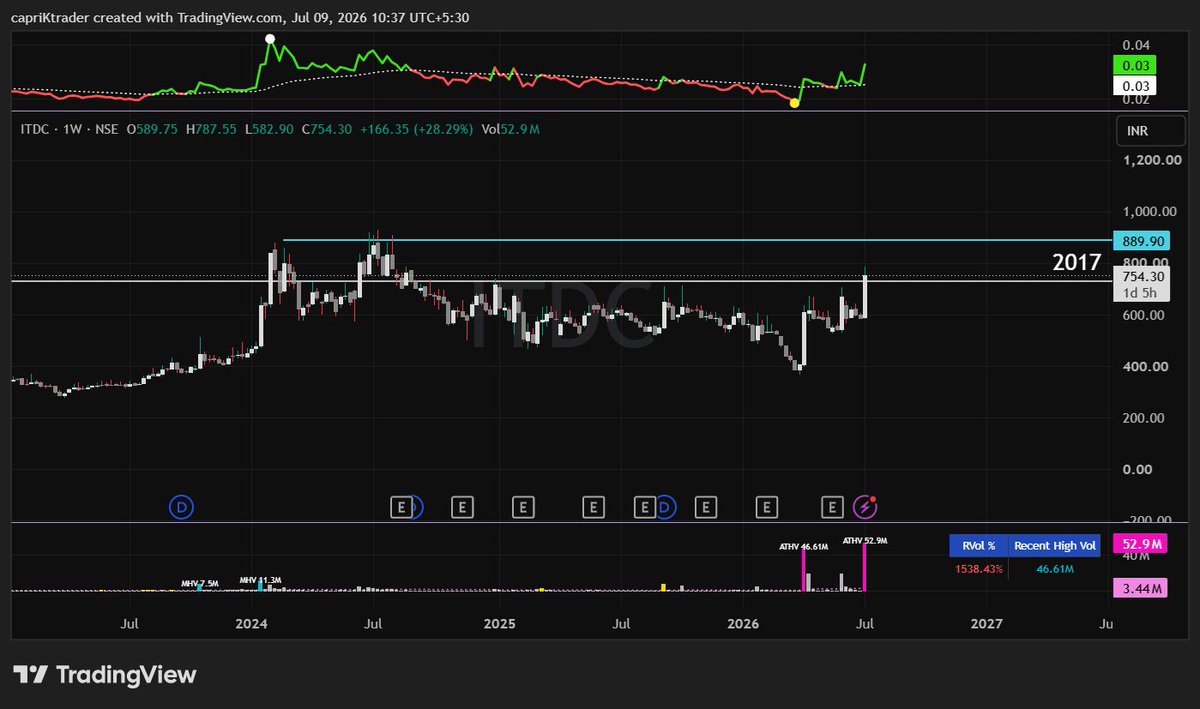Click the 1,200.00 price axis label

(x=1151, y=160)
